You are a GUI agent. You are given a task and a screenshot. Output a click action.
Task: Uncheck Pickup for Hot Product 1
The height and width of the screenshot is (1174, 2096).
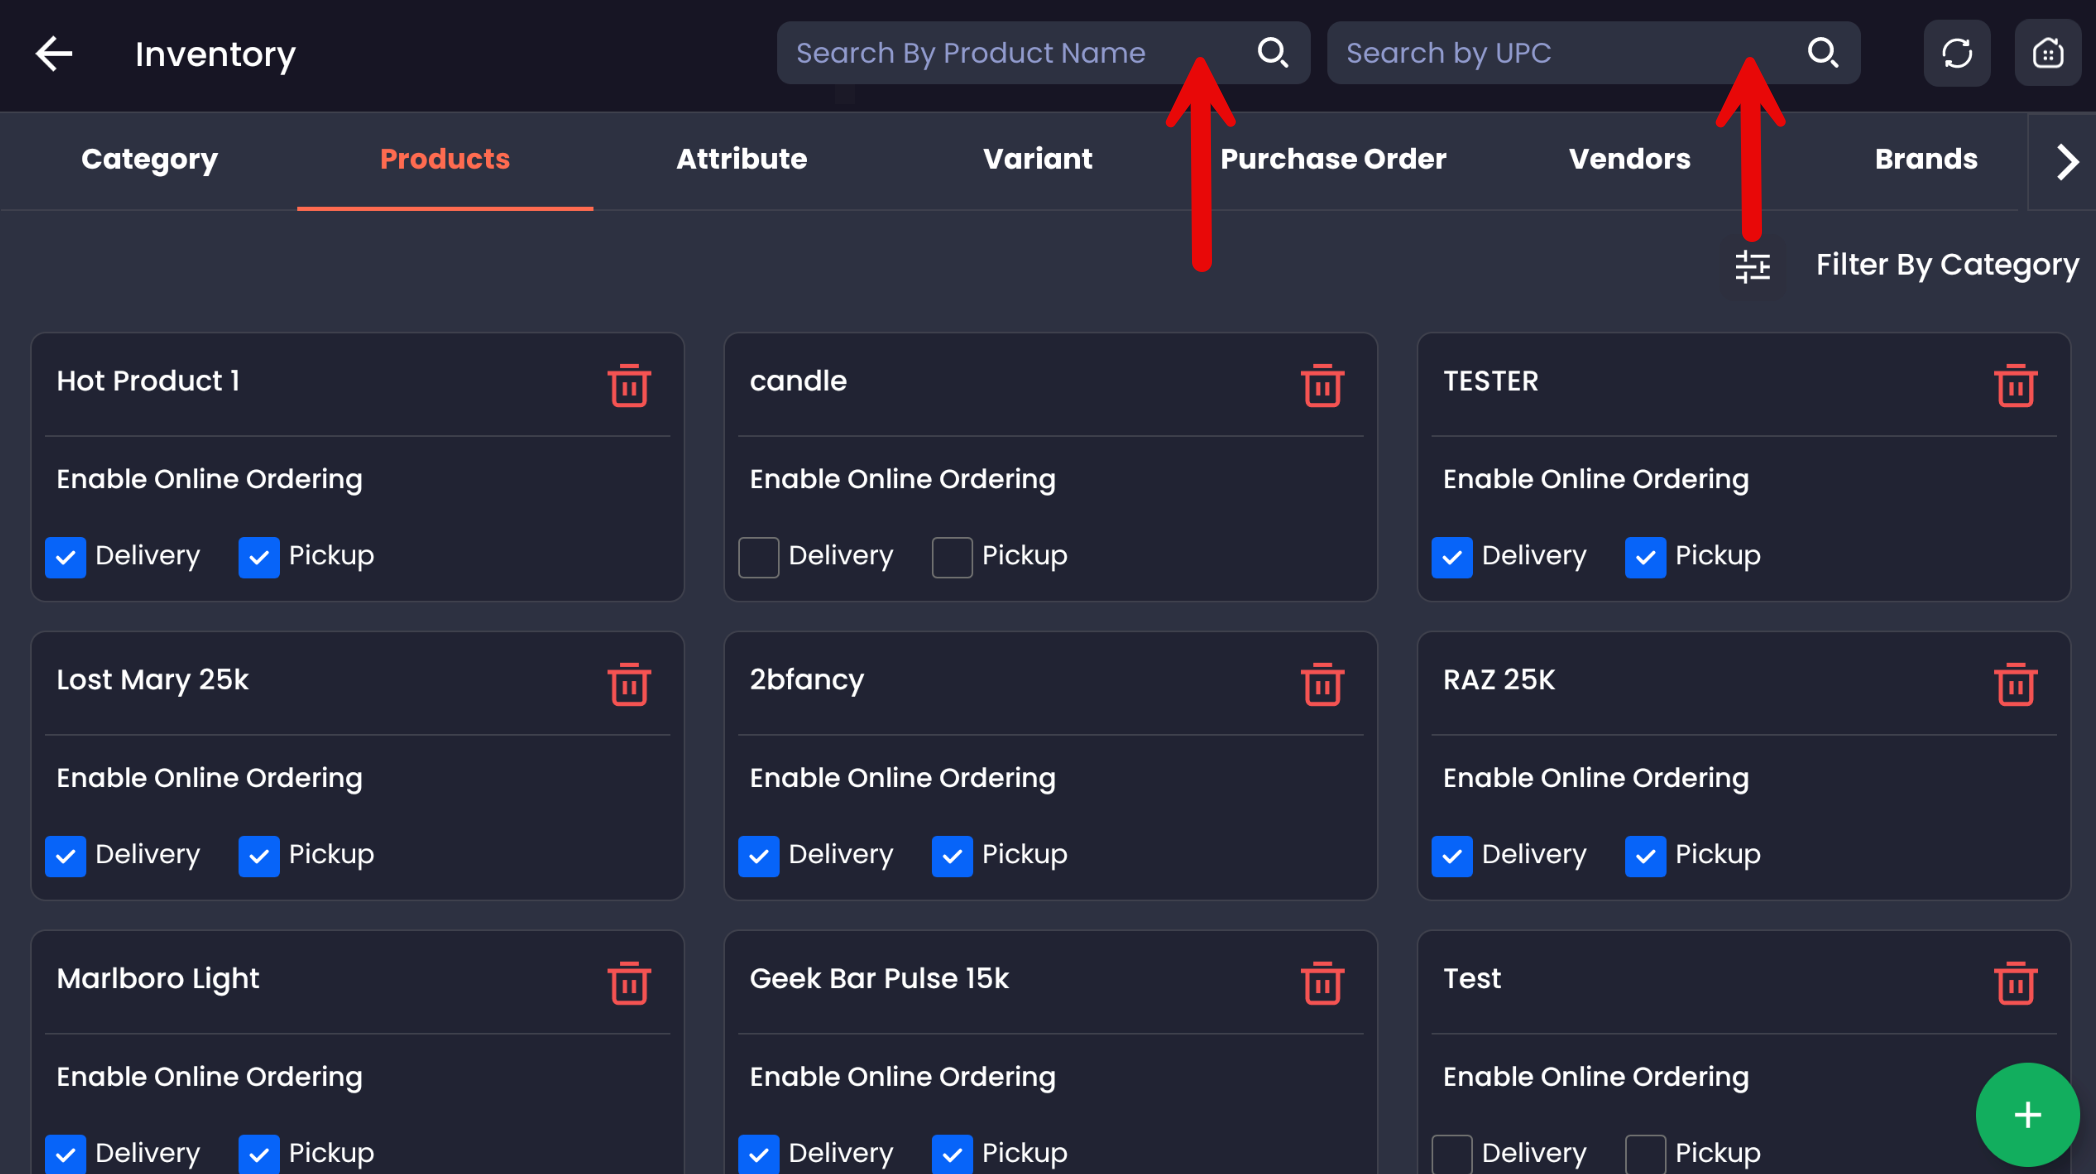click(x=259, y=557)
